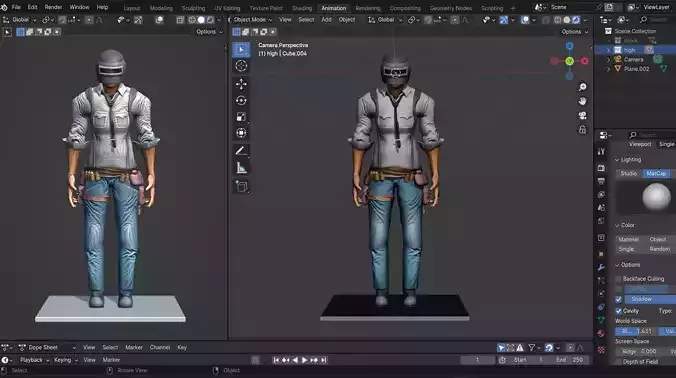676x378 pixels.
Task: Select Plane.002 in the outliner
Action: (636, 69)
